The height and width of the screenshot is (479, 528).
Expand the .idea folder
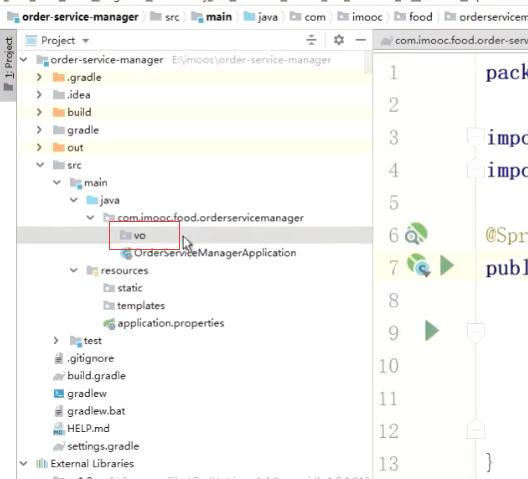pos(39,95)
